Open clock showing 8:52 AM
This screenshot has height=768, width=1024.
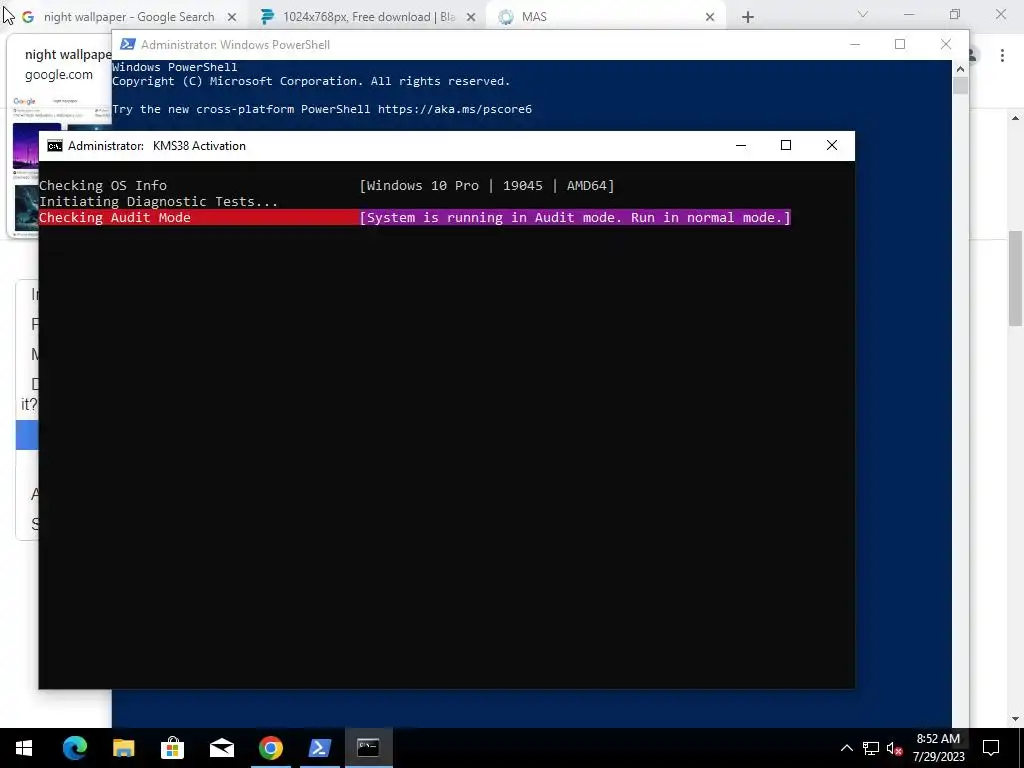938,748
